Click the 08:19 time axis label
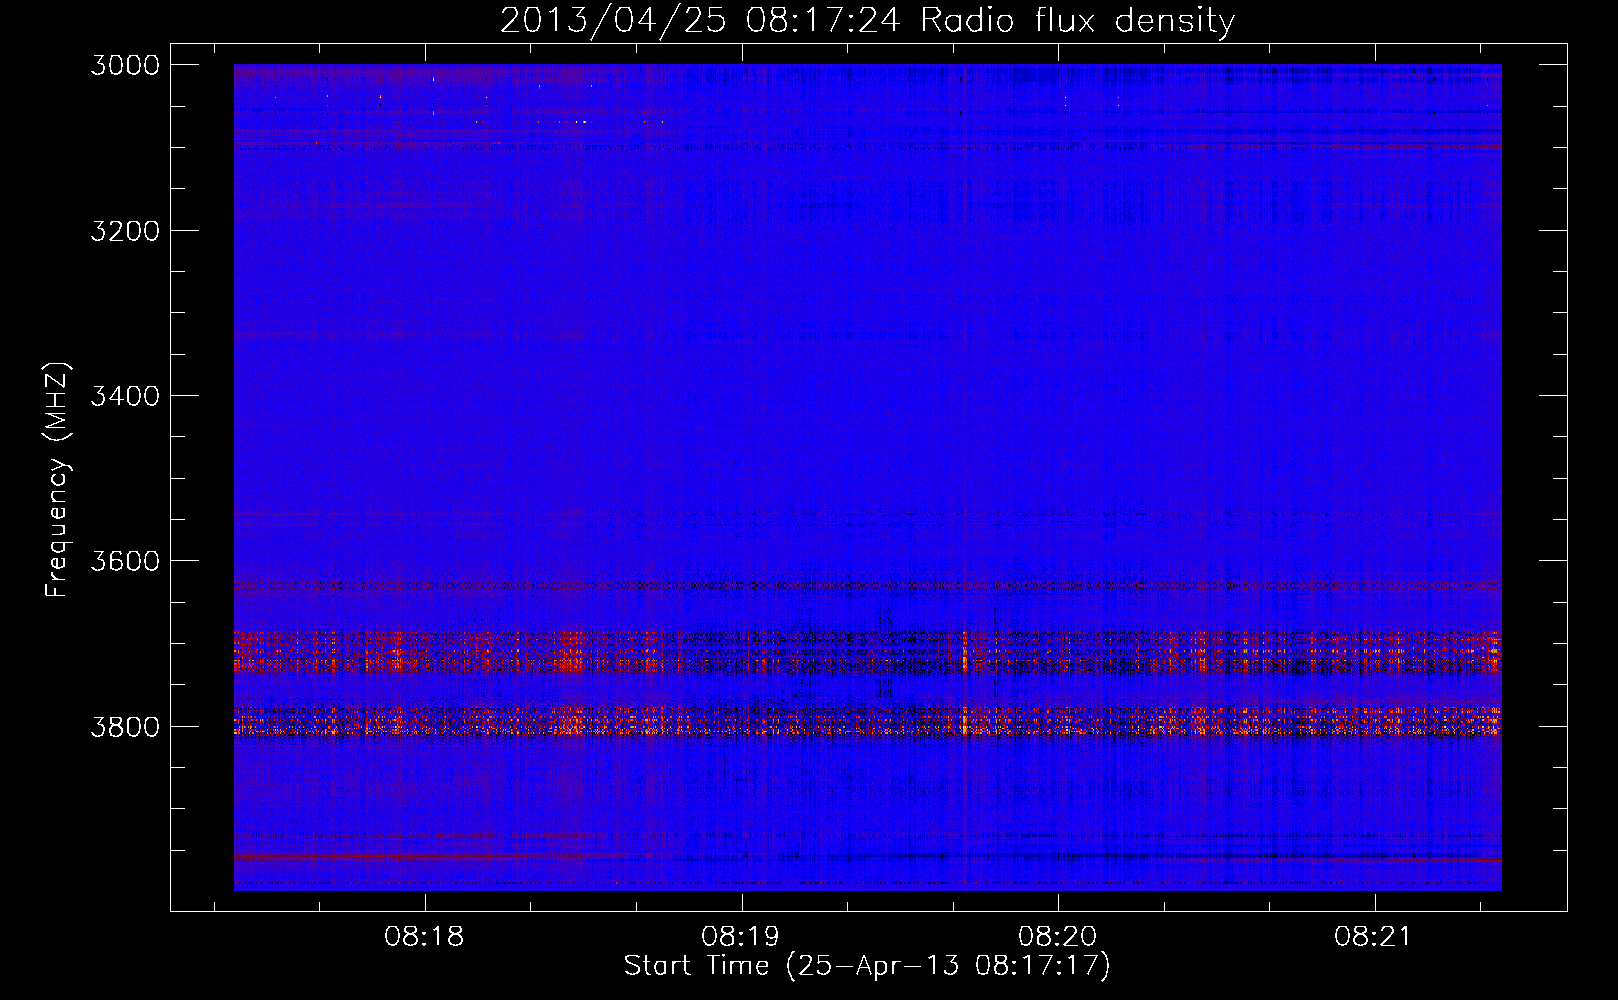 [741, 937]
